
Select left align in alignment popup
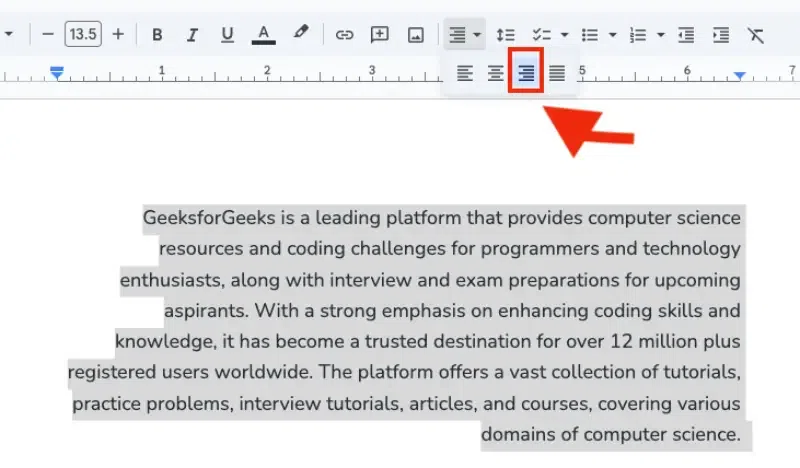coord(464,73)
